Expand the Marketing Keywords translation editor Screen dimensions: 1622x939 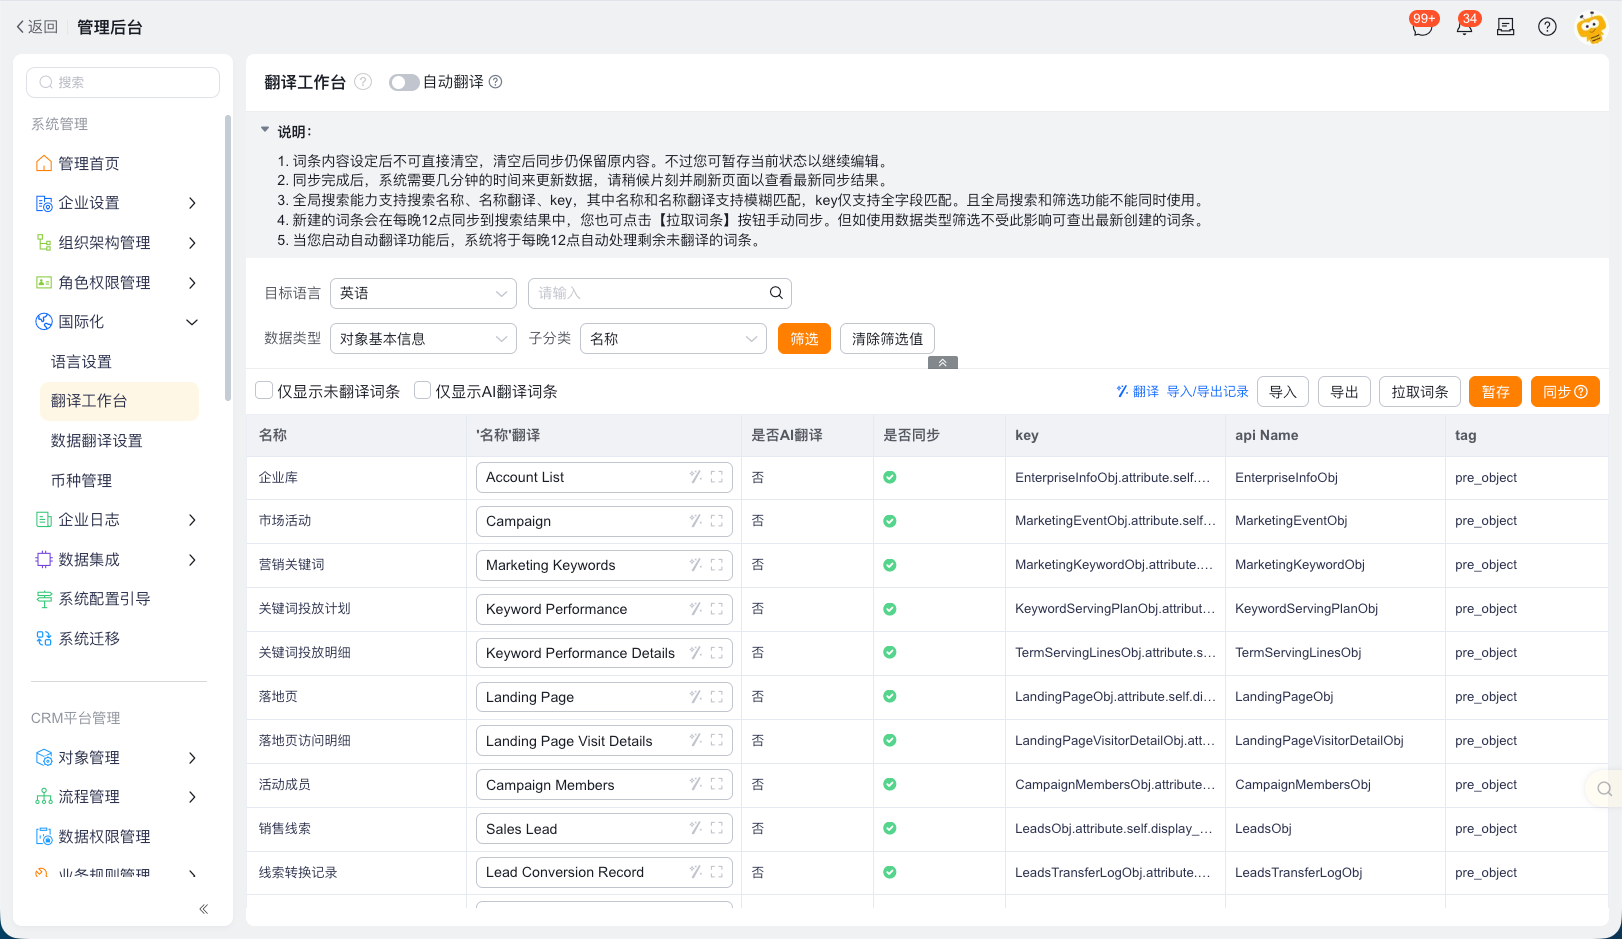pyautogui.click(x=717, y=565)
